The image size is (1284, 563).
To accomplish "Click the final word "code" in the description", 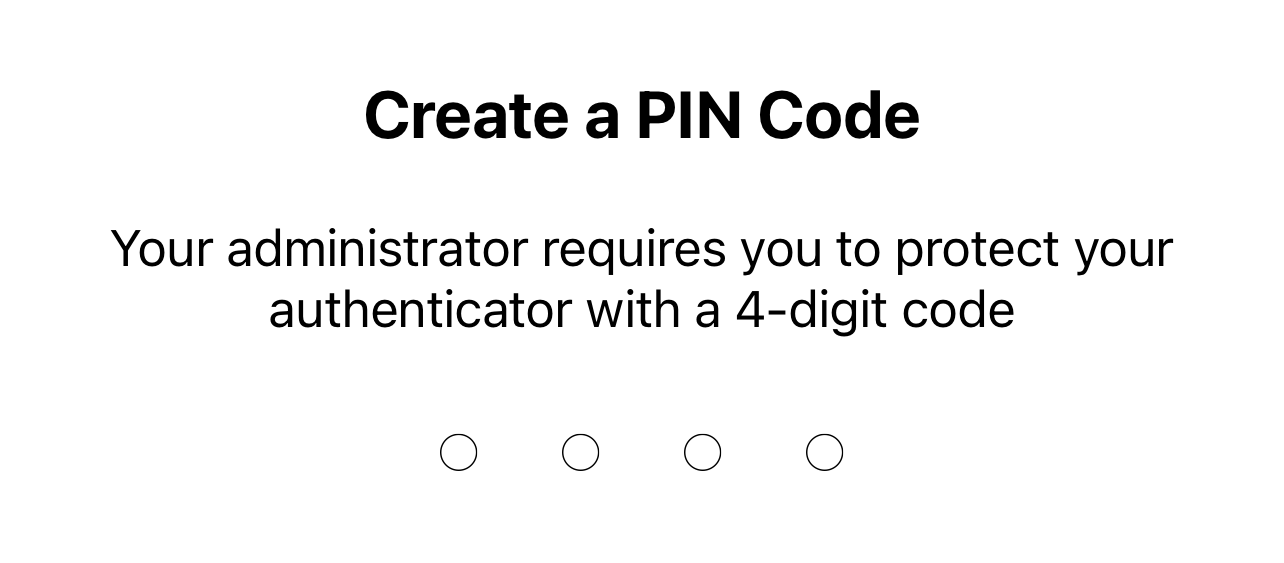I will pyautogui.click(x=958, y=309).
